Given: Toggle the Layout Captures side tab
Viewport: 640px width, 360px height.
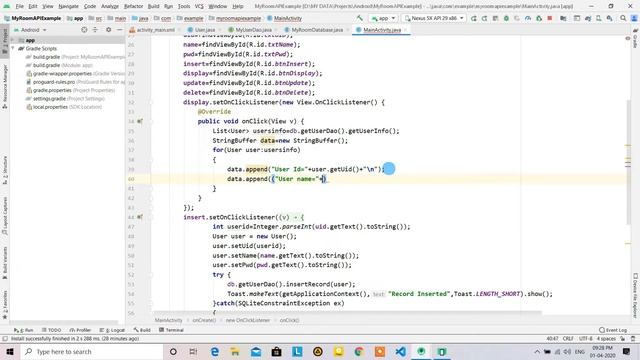Looking at the screenshot, I should tap(5, 216).
